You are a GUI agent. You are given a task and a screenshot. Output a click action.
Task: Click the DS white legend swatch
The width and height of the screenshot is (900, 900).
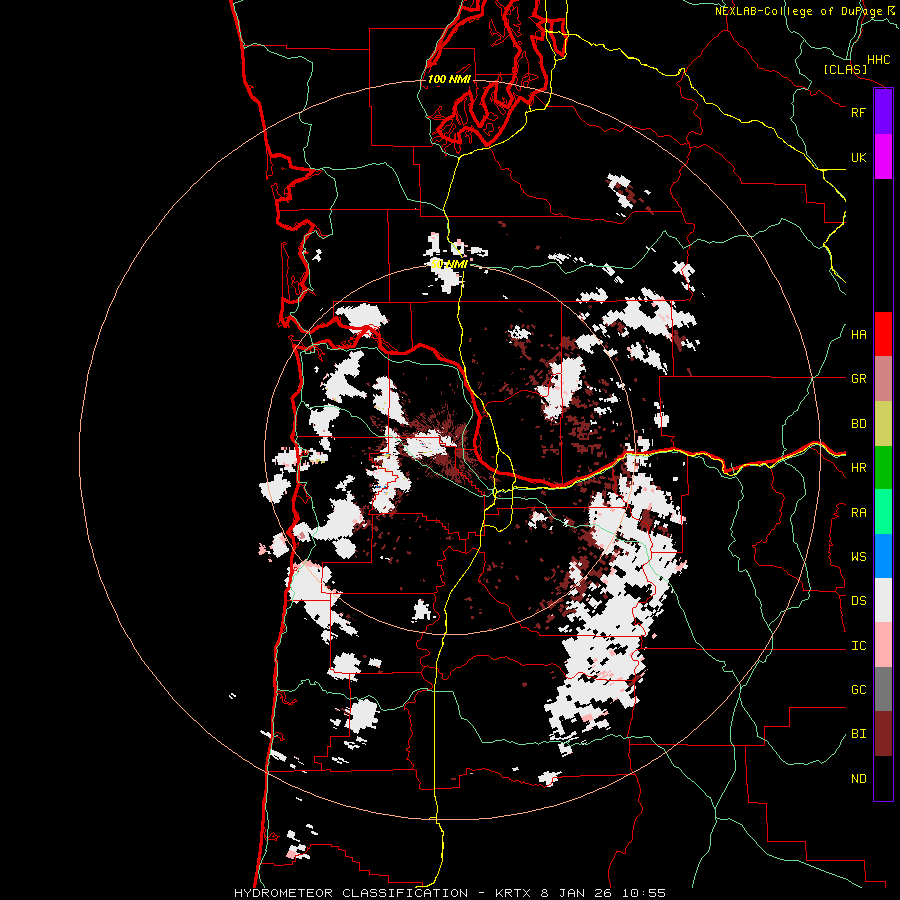point(883,600)
